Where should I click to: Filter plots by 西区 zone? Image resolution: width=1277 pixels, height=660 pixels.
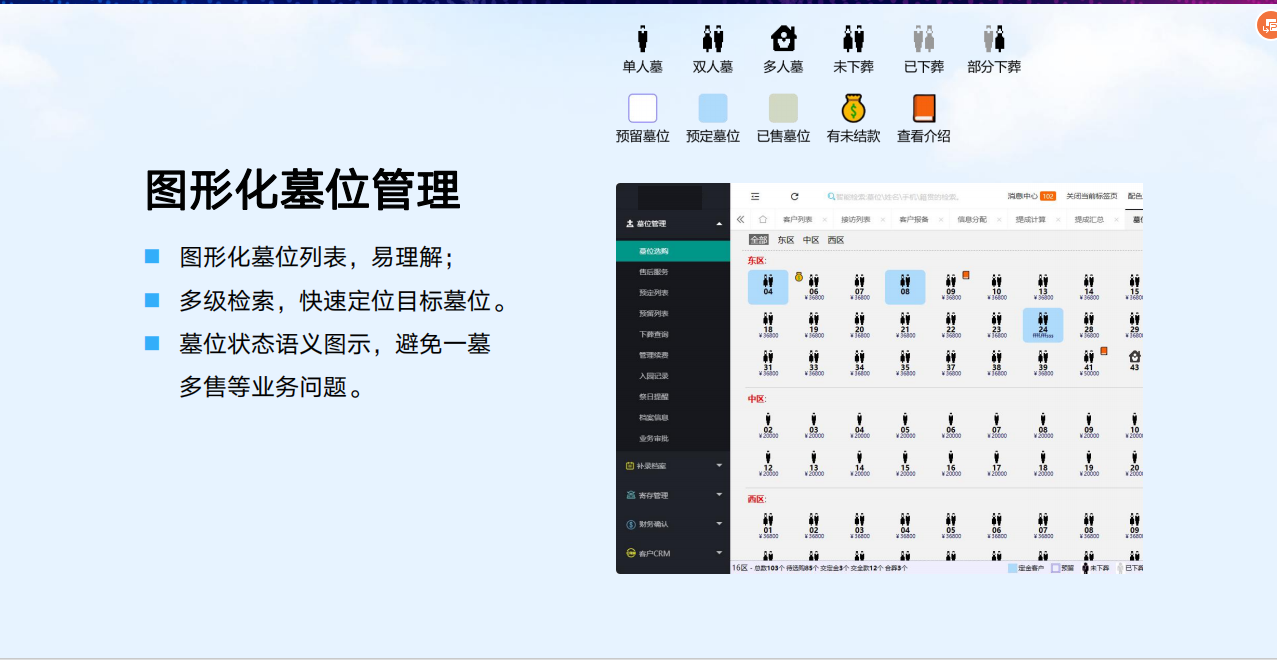pyautogui.click(x=836, y=240)
